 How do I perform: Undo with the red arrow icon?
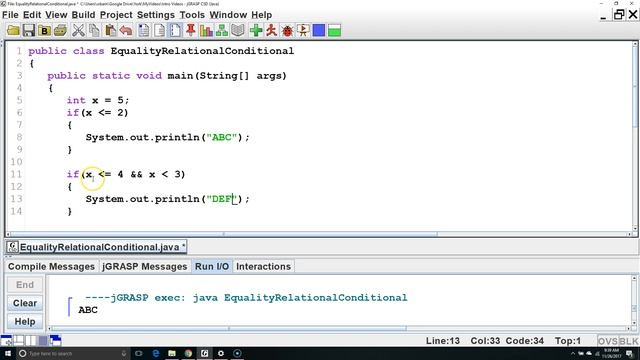(126, 31)
